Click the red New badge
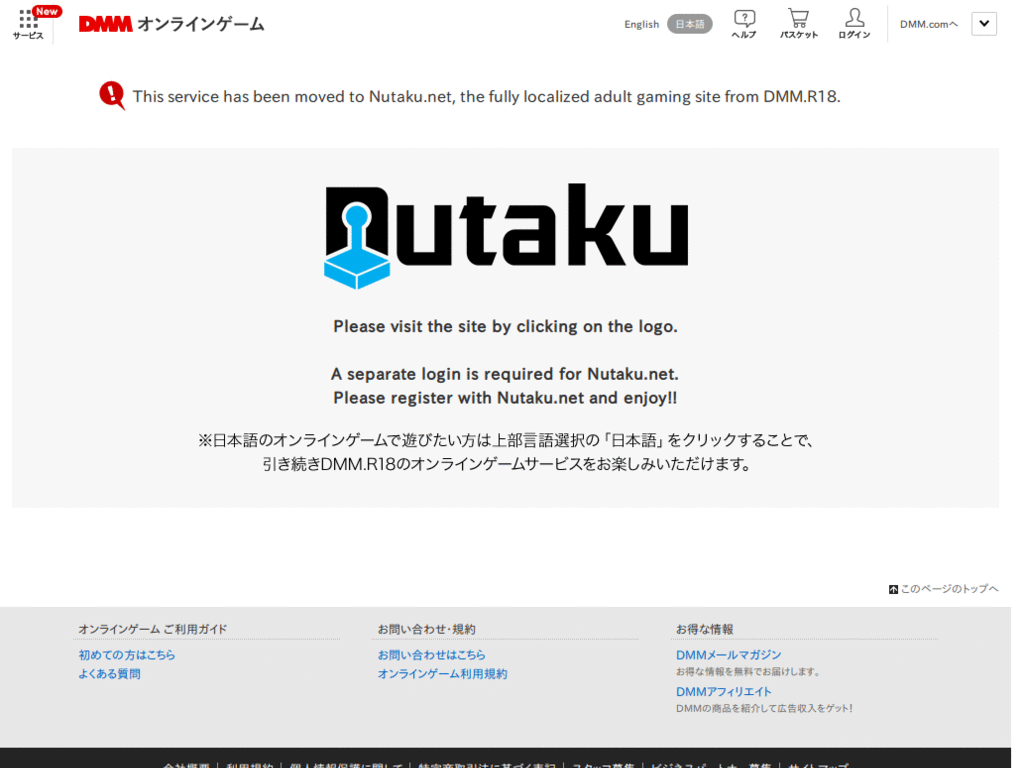The height and width of the screenshot is (768, 1024). pos(46,11)
